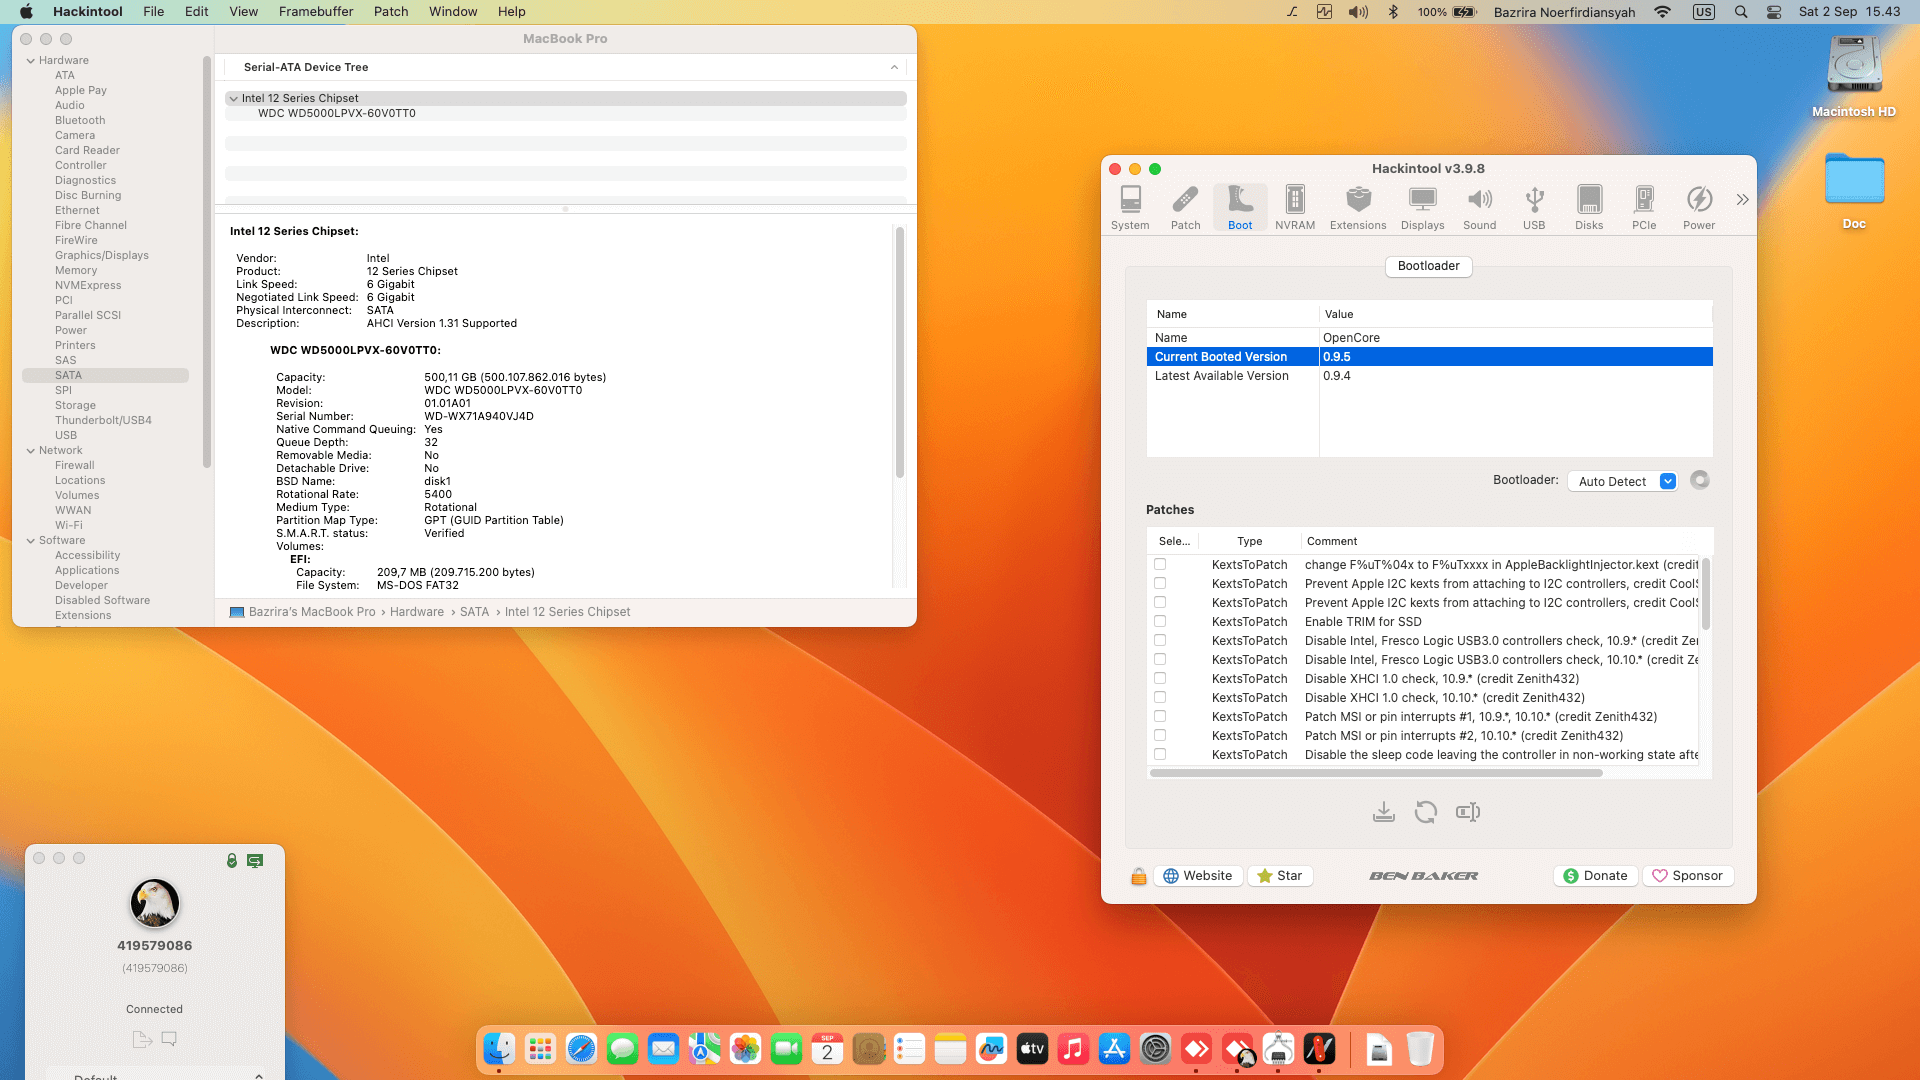Click the refresh icon below patches
This screenshot has height=1080, width=1920.
[x=1426, y=812]
